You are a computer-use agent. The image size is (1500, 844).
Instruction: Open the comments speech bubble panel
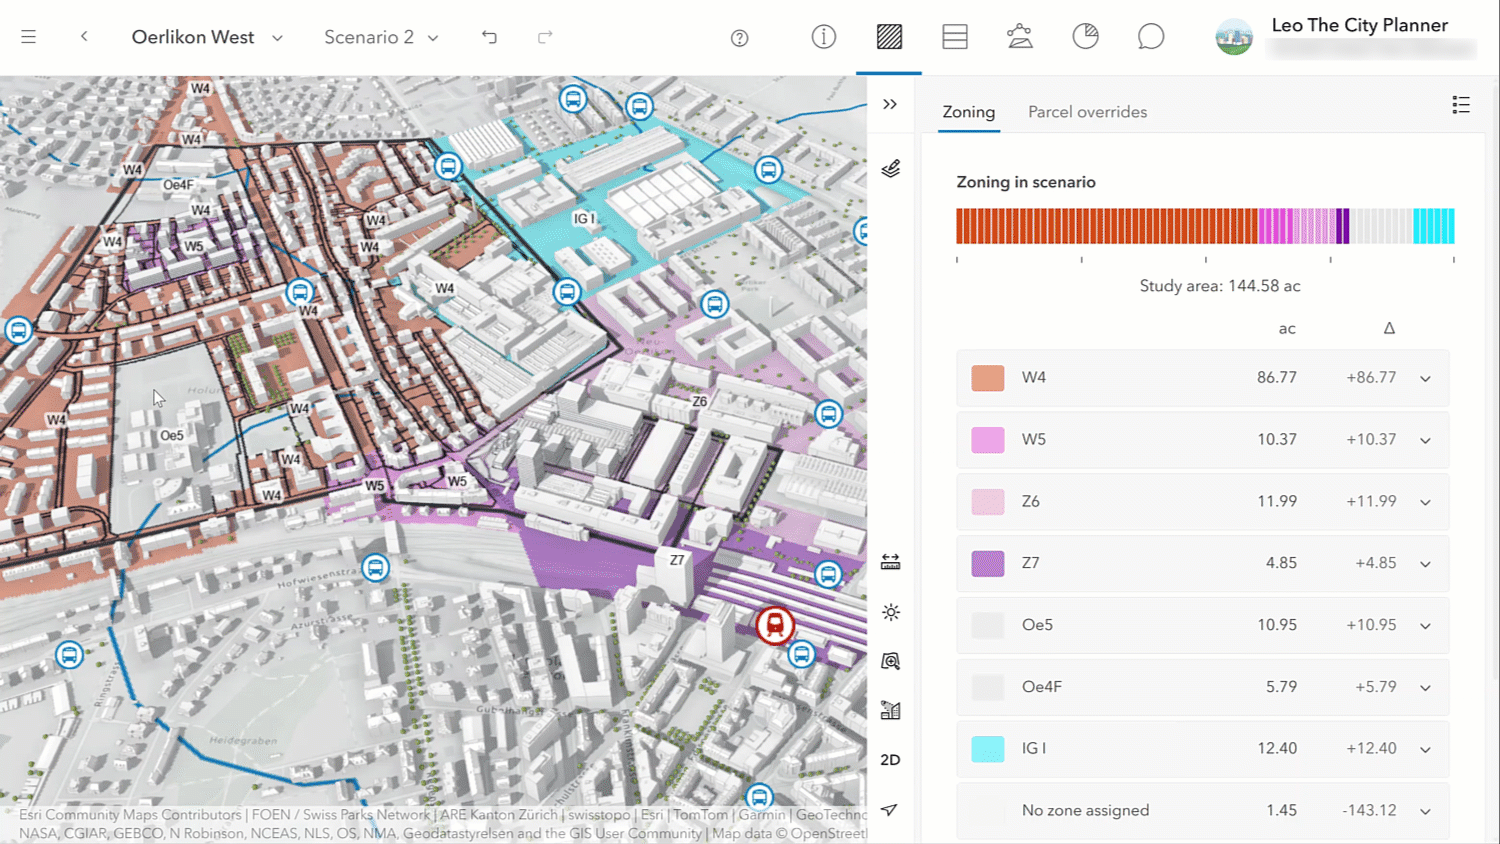pyautogui.click(x=1150, y=37)
